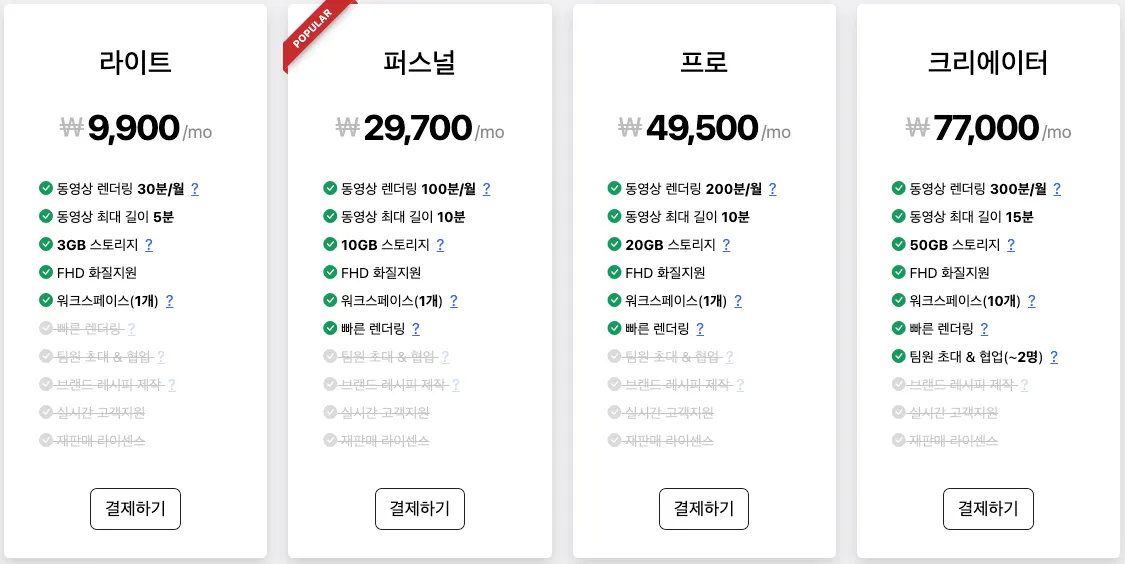Show help for 프로 동영상 렌더링 200분/월

(772, 189)
